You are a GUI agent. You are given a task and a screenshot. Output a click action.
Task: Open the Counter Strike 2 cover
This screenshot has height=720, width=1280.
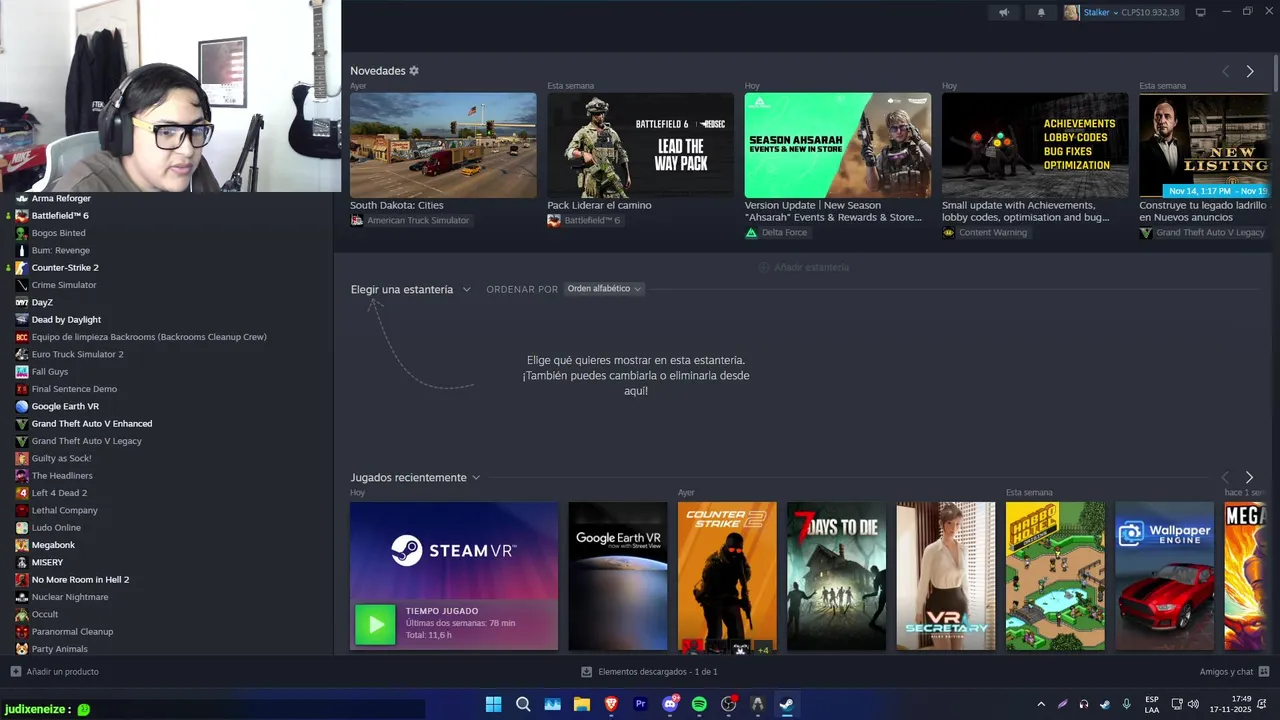tap(727, 576)
